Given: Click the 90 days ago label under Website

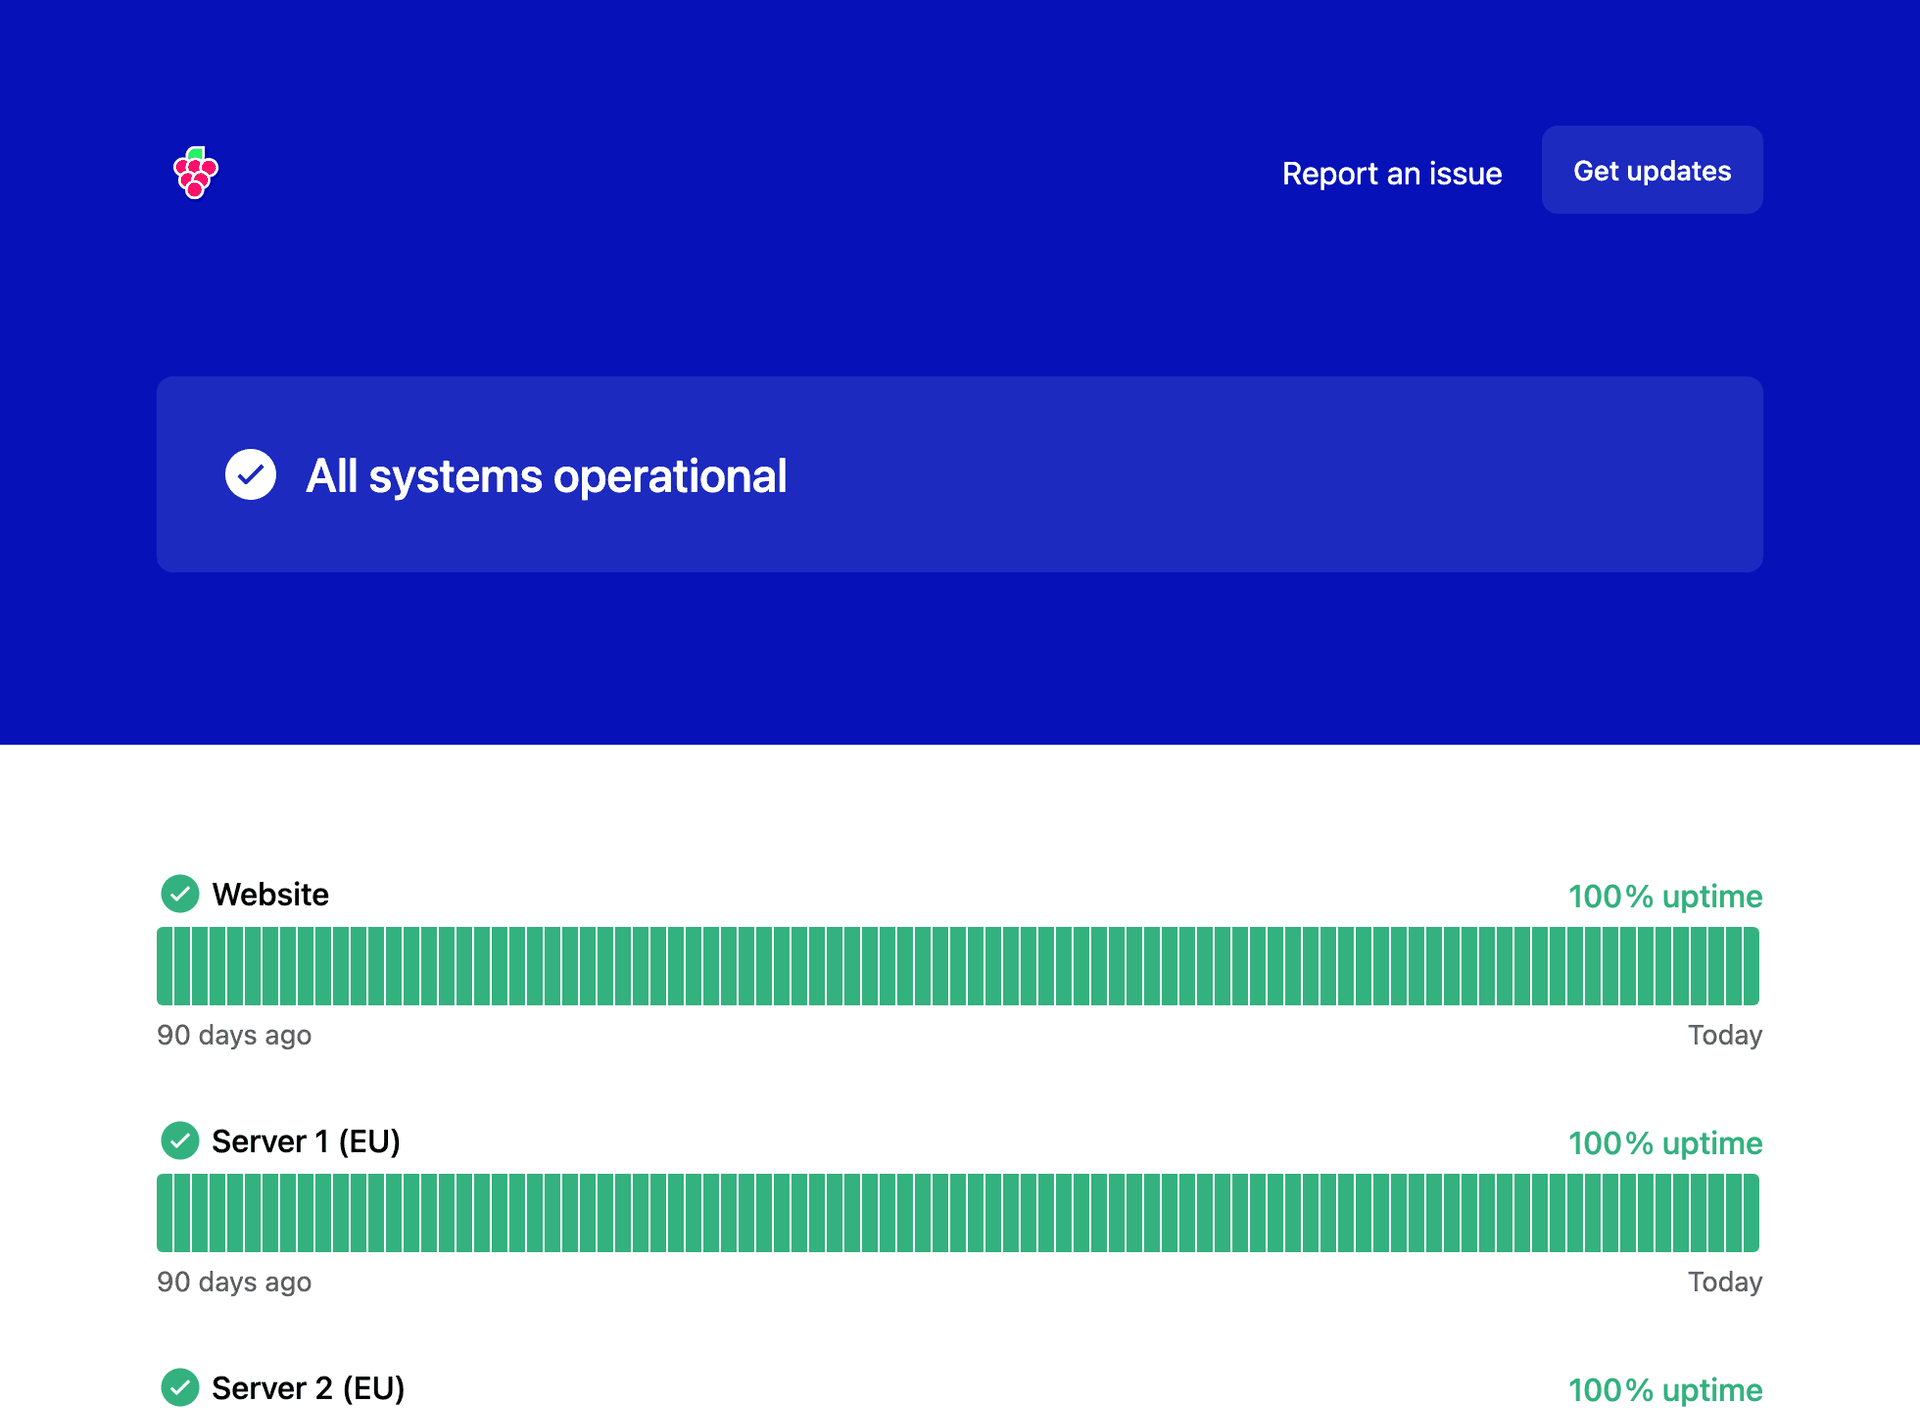Looking at the screenshot, I should click(234, 1035).
